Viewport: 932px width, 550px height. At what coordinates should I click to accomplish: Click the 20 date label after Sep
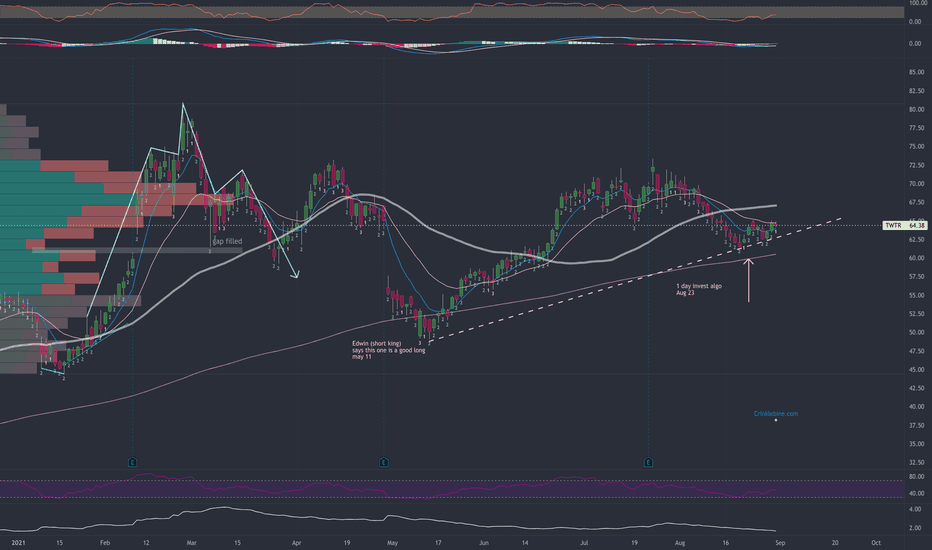click(x=835, y=543)
